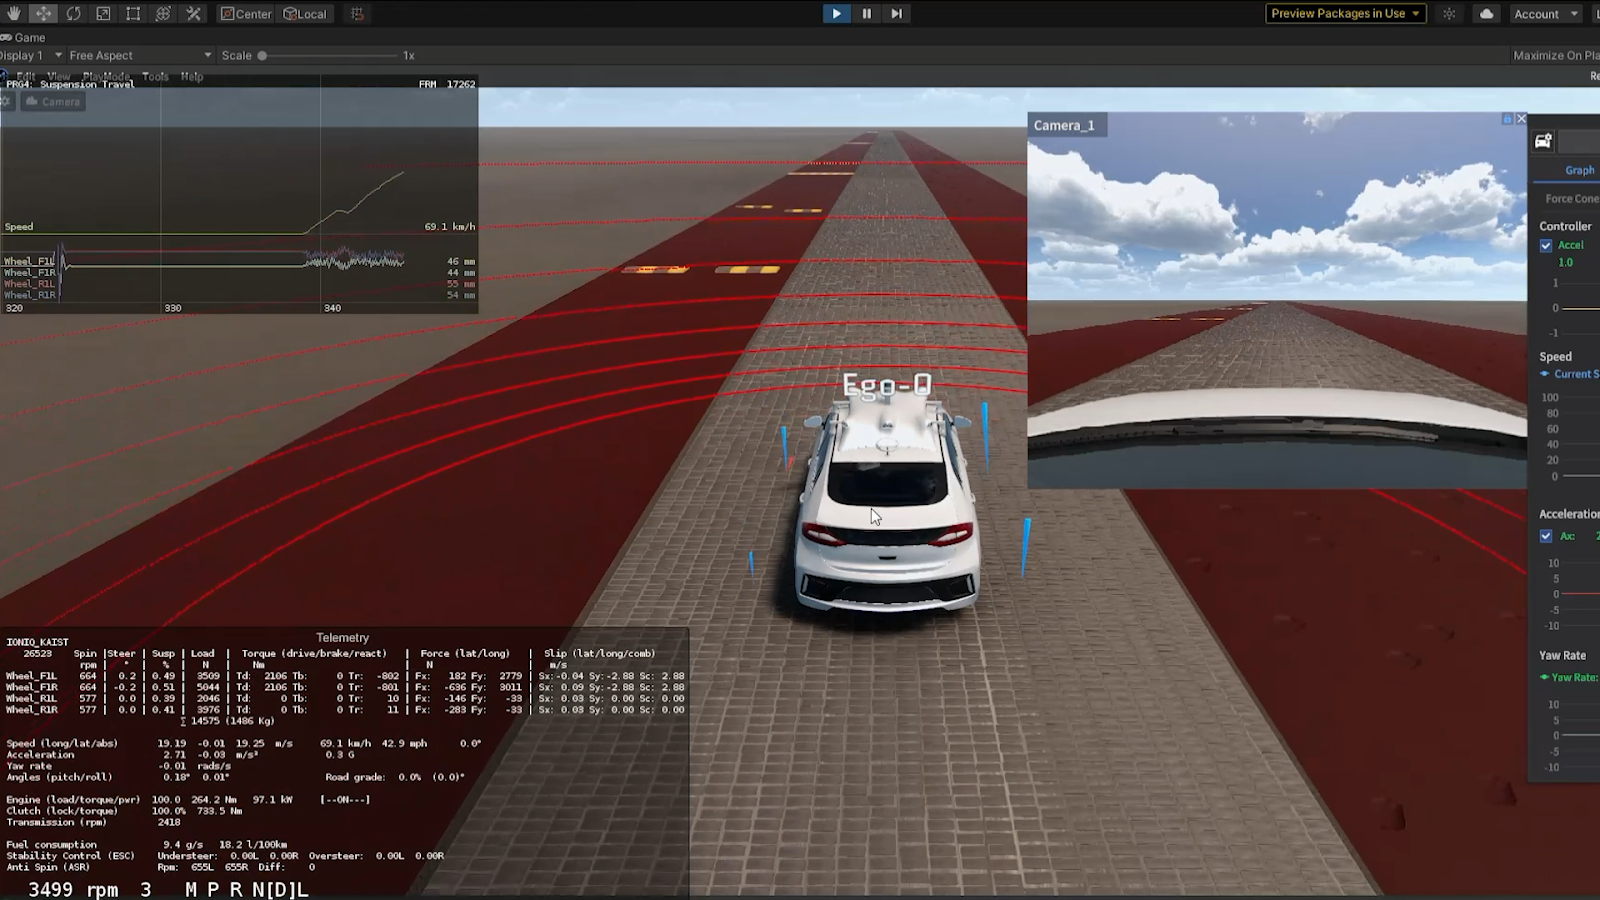Switch to the Graph tab
Screen dimensions: 1600x900
coord(1578,170)
